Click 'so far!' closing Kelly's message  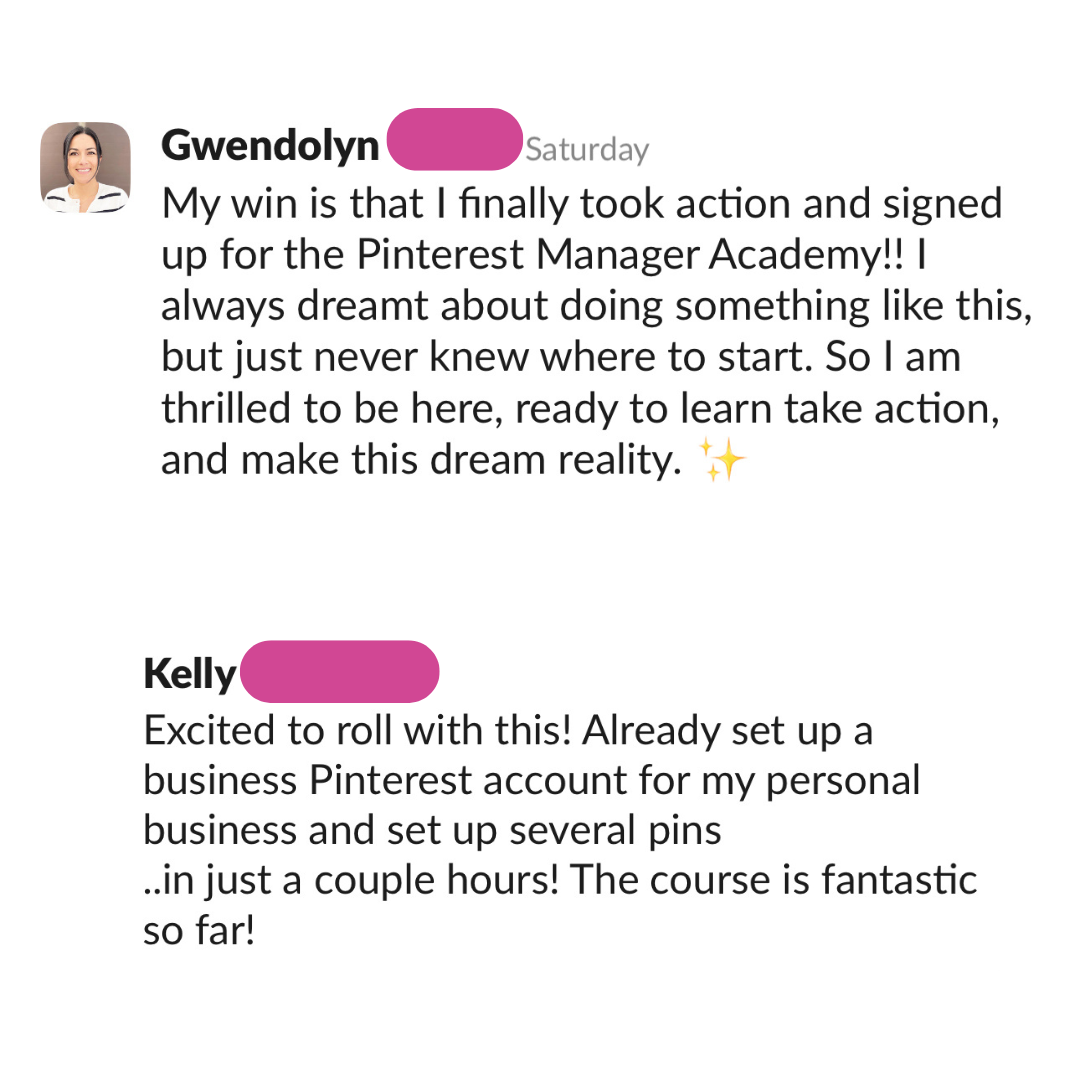point(199,931)
